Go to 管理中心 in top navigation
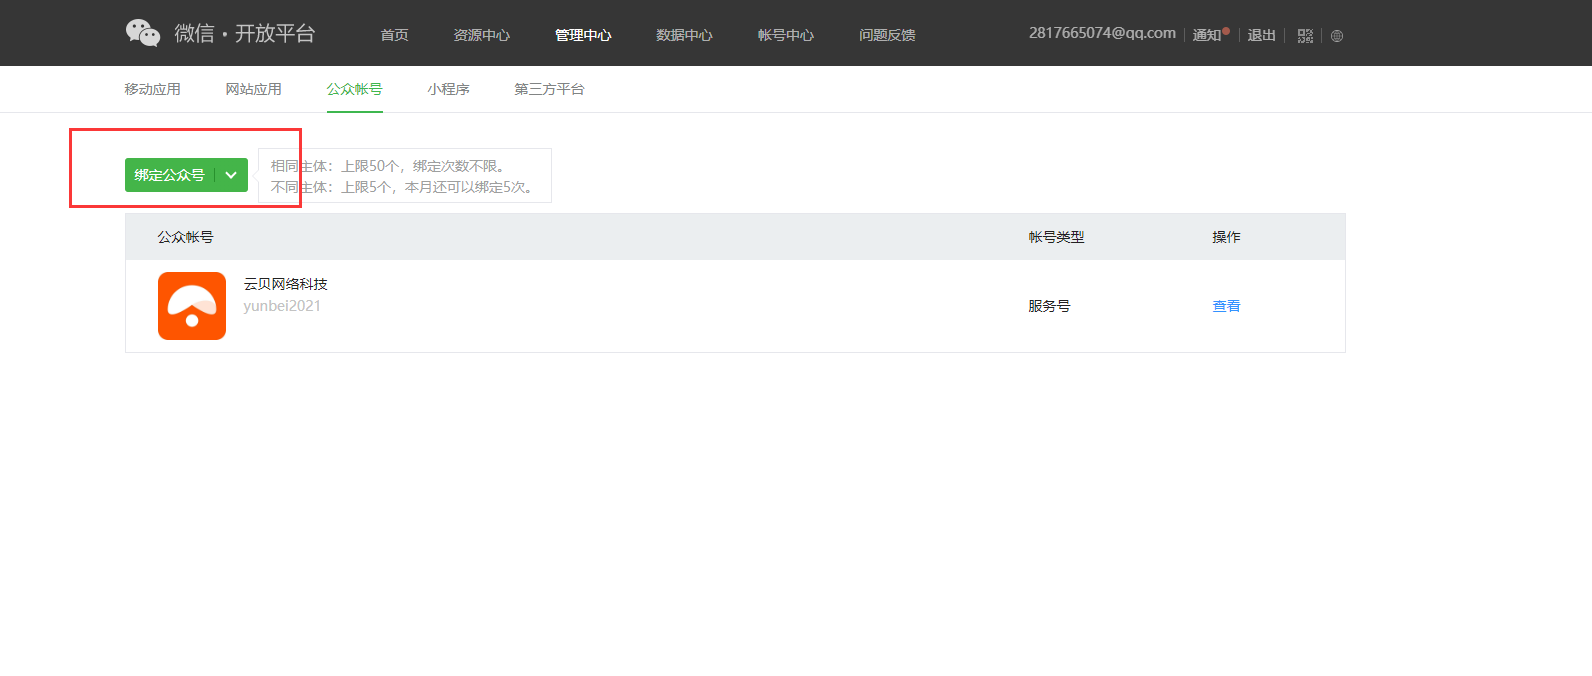 pyautogui.click(x=583, y=35)
